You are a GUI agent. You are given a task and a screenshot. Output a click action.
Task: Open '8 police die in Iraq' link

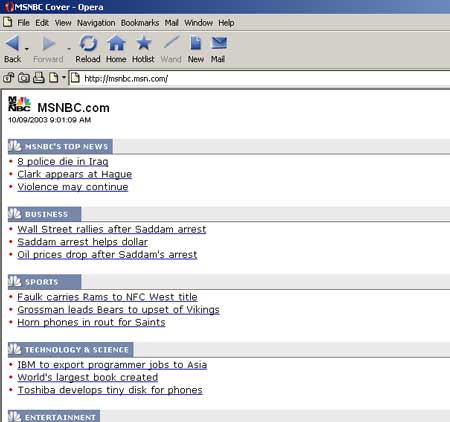[63, 162]
